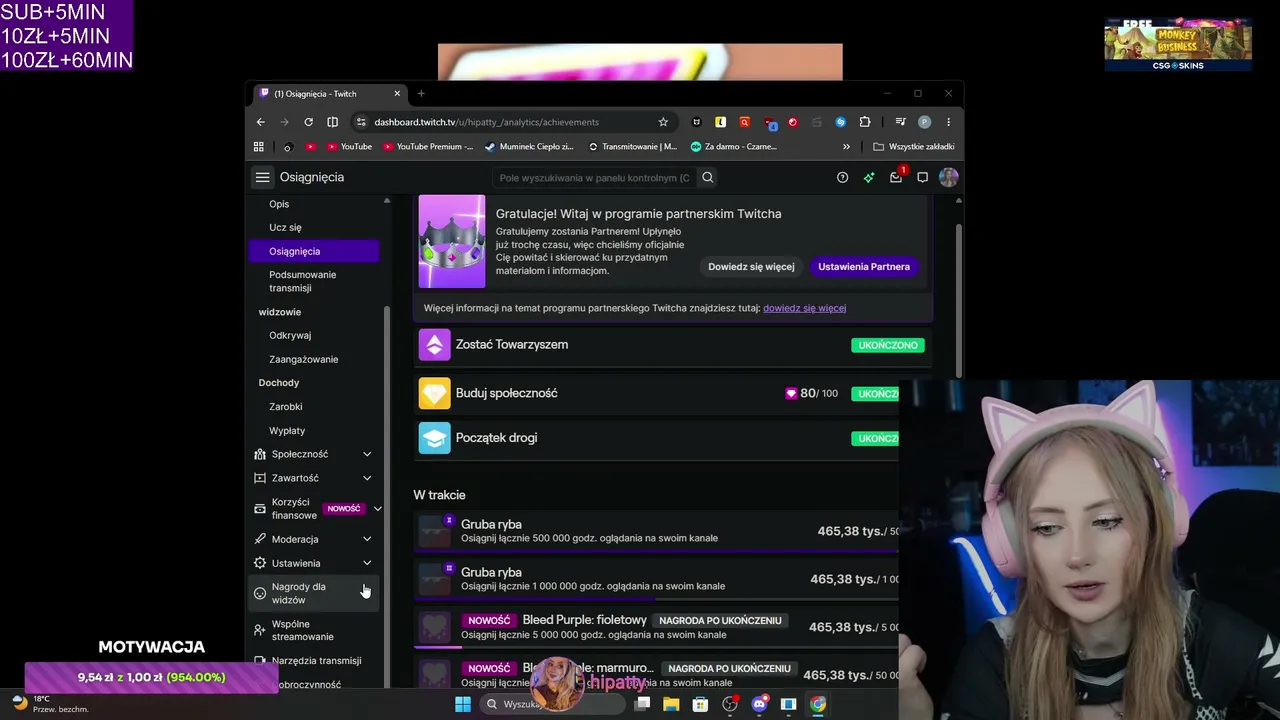Reload the Twitch dashboard page

(x=308, y=122)
